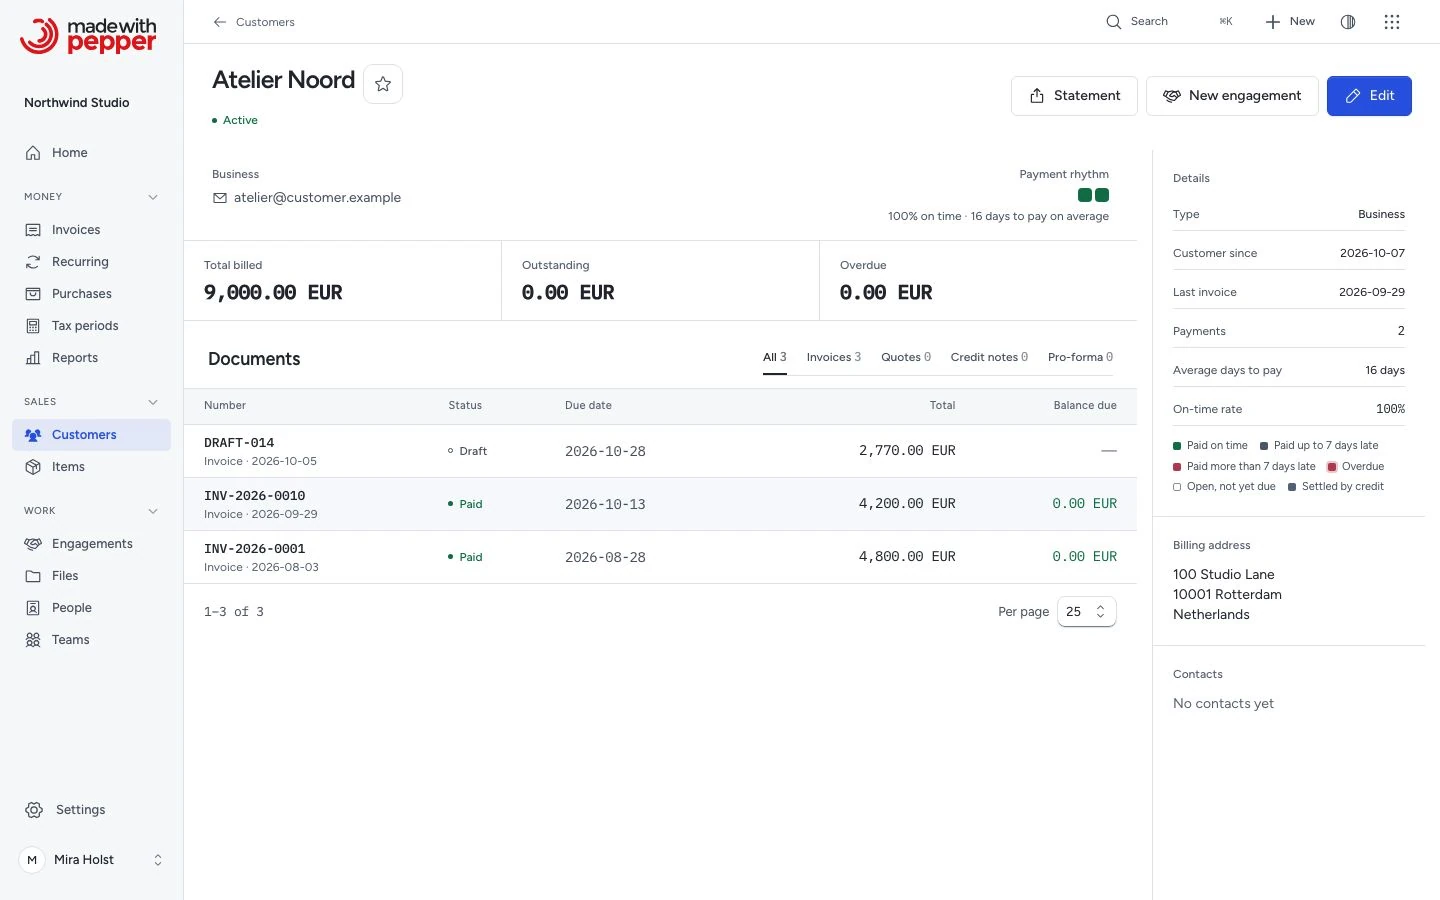Open Home from the sidebar
Screen dimensions: 1440x900
click(91, 153)
